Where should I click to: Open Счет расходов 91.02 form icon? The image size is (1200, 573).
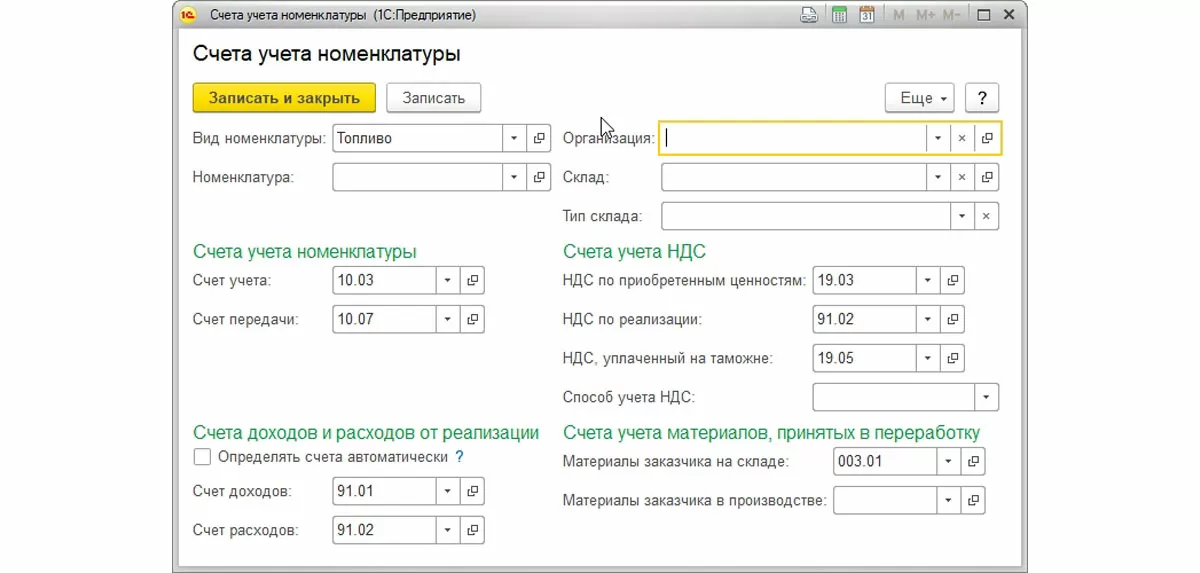click(x=473, y=530)
